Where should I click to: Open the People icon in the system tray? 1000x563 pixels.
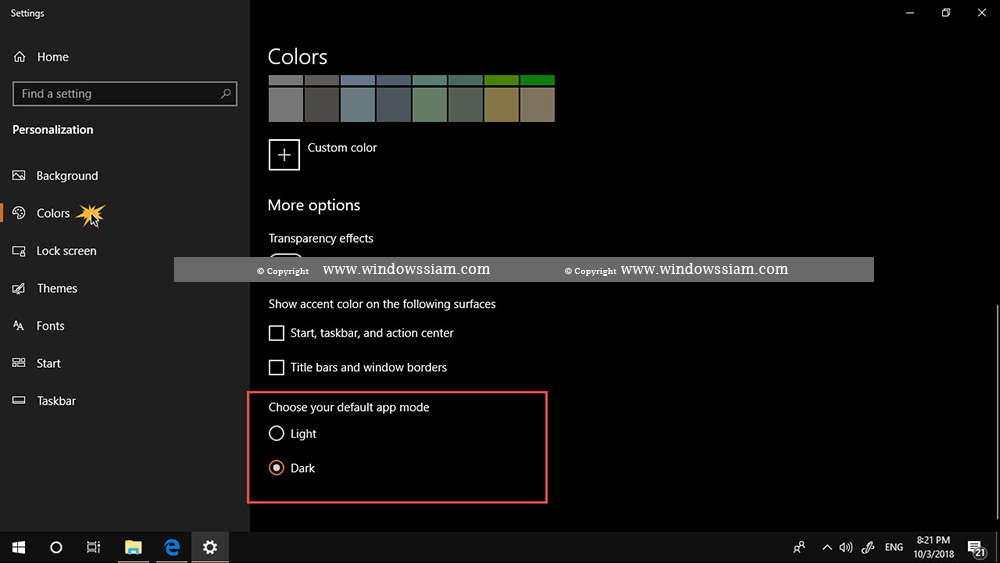click(x=798, y=547)
